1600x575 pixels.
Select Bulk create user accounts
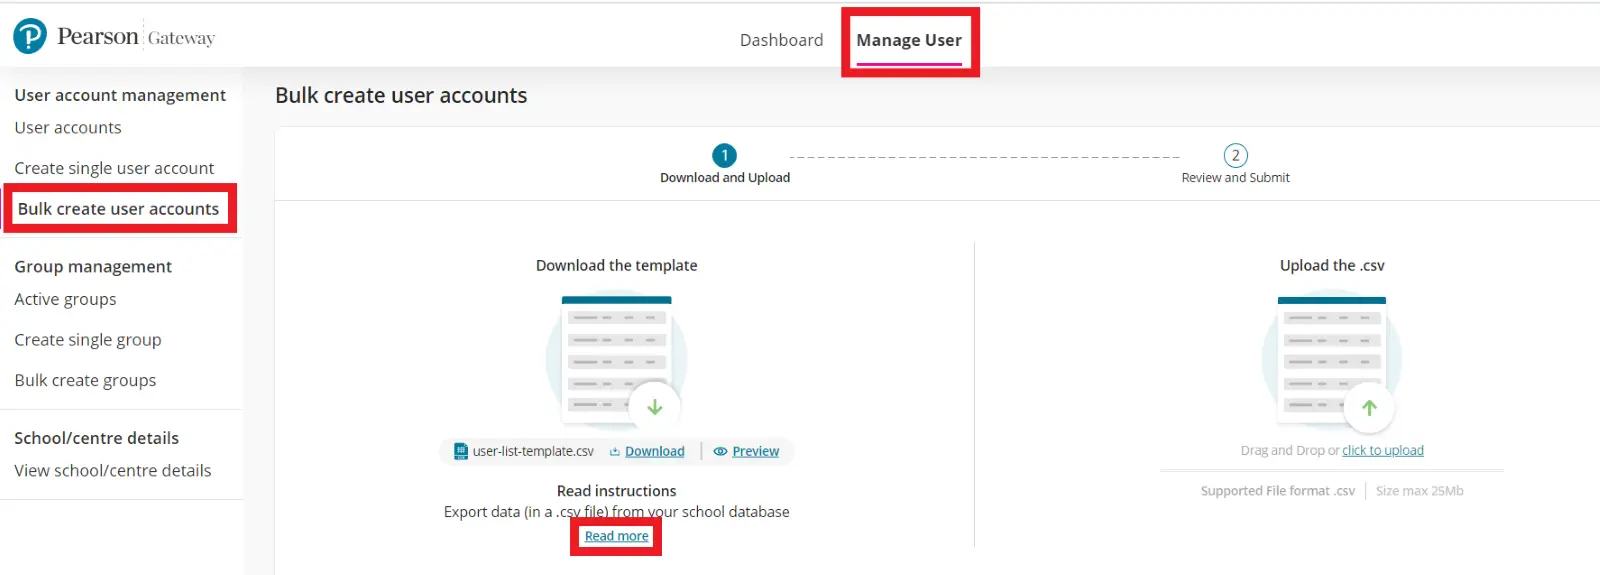coord(118,209)
